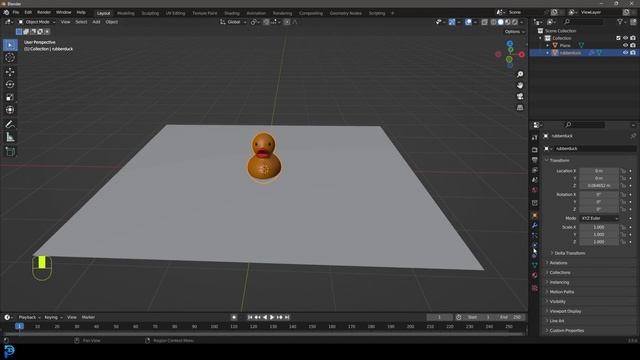Click the Location X value field
Screen dimensions: 640x360
click(599, 171)
